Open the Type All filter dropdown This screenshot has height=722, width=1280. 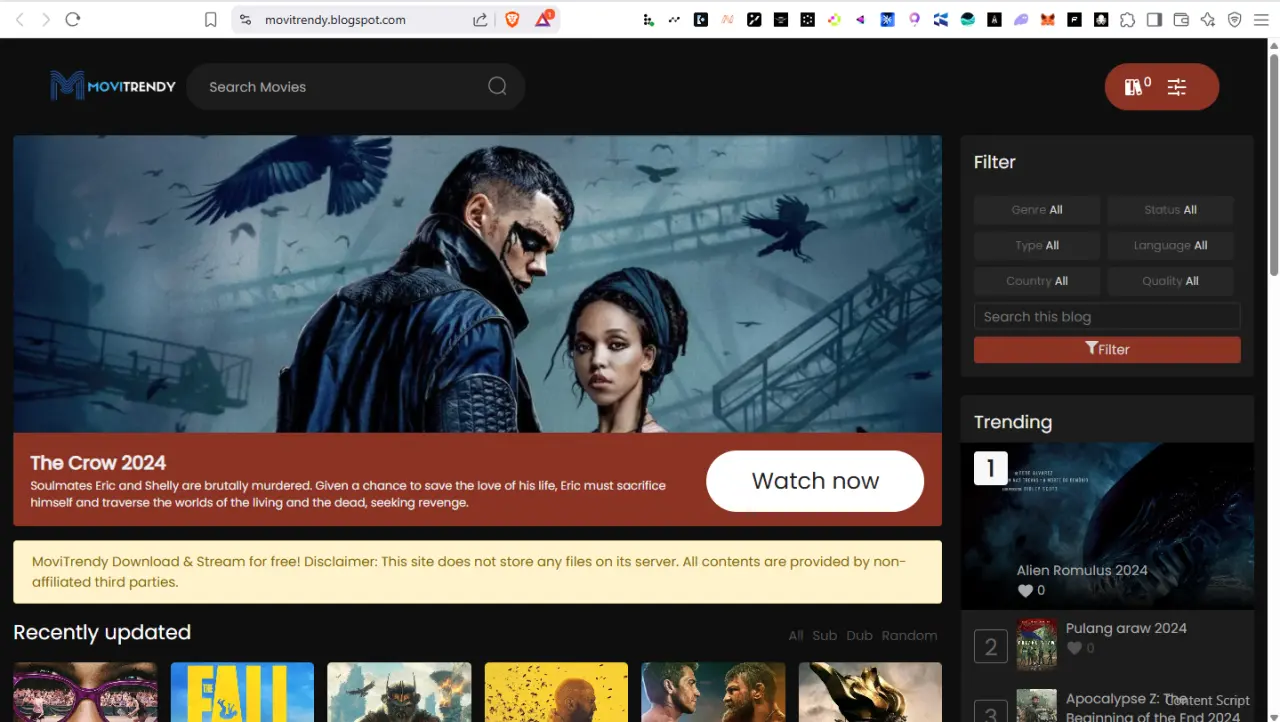pyautogui.click(x=1037, y=245)
